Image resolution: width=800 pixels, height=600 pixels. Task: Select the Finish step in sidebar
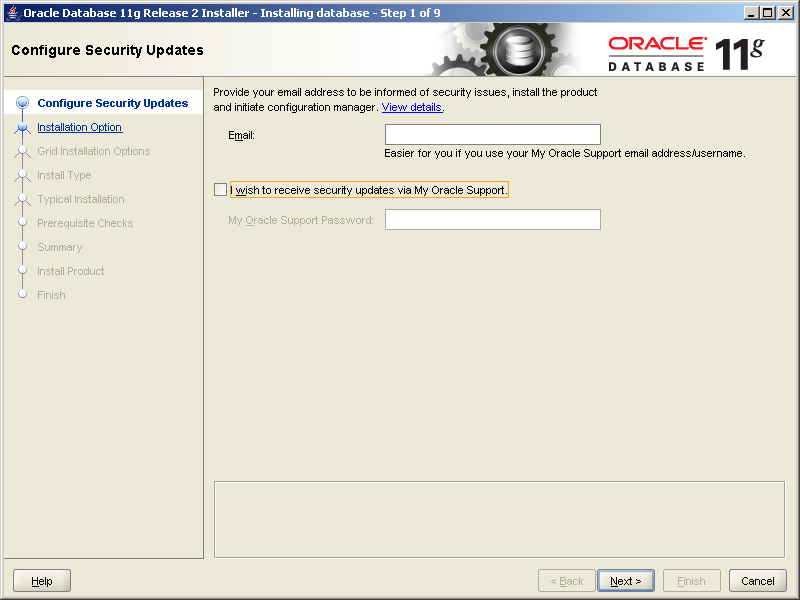[x=51, y=295]
